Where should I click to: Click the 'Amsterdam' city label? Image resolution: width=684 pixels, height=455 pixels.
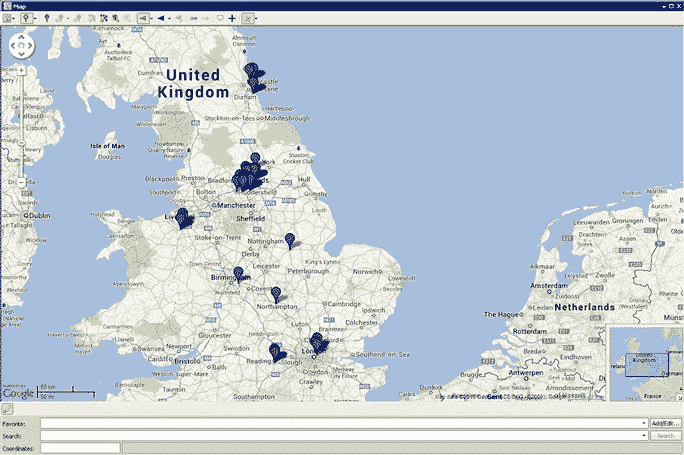pos(549,285)
